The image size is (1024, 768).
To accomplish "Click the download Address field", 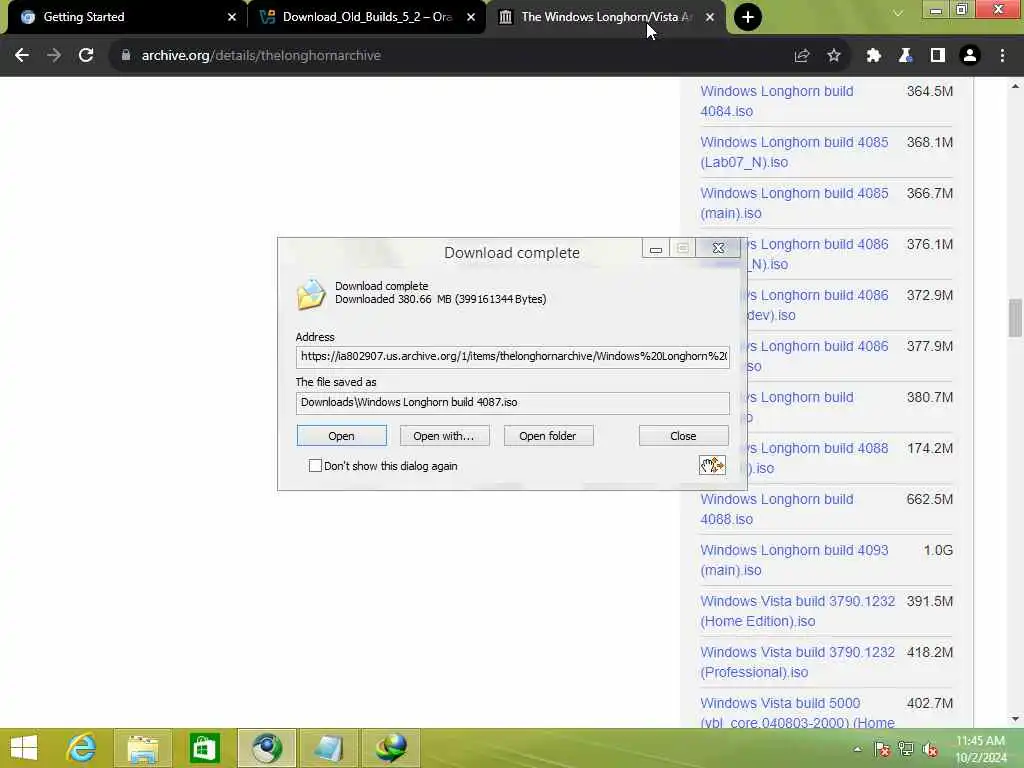I will (513, 357).
